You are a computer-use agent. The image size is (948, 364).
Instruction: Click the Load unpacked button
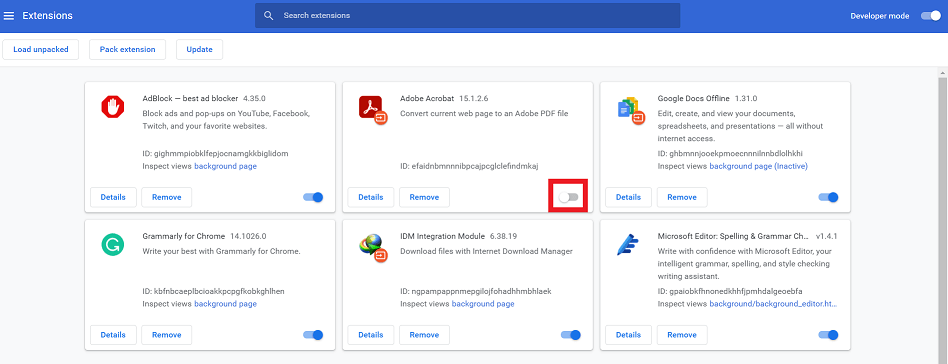[41, 50]
